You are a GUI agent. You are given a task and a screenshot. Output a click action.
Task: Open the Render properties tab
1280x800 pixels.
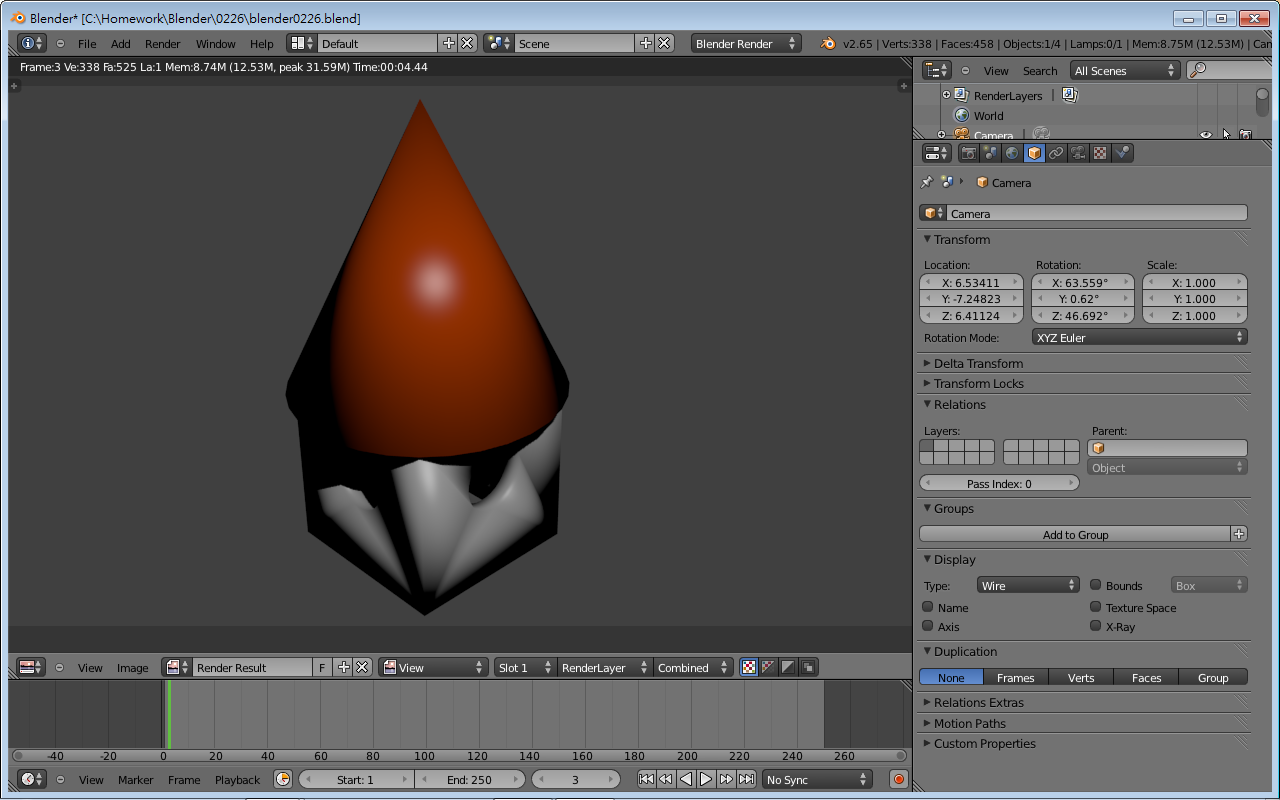[968, 152]
